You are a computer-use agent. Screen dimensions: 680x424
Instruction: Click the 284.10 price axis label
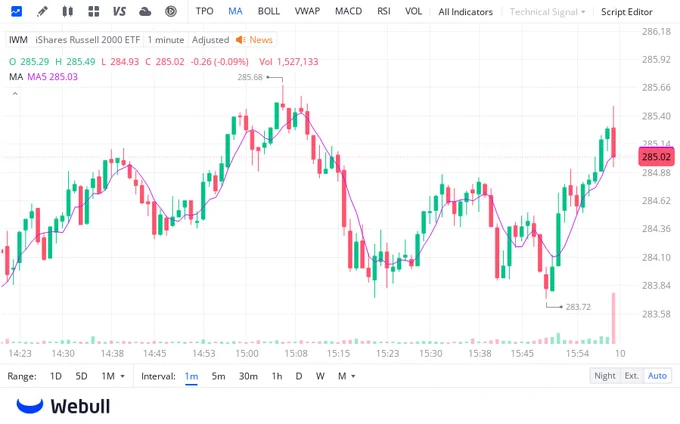pyautogui.click(x=656, y=257)
